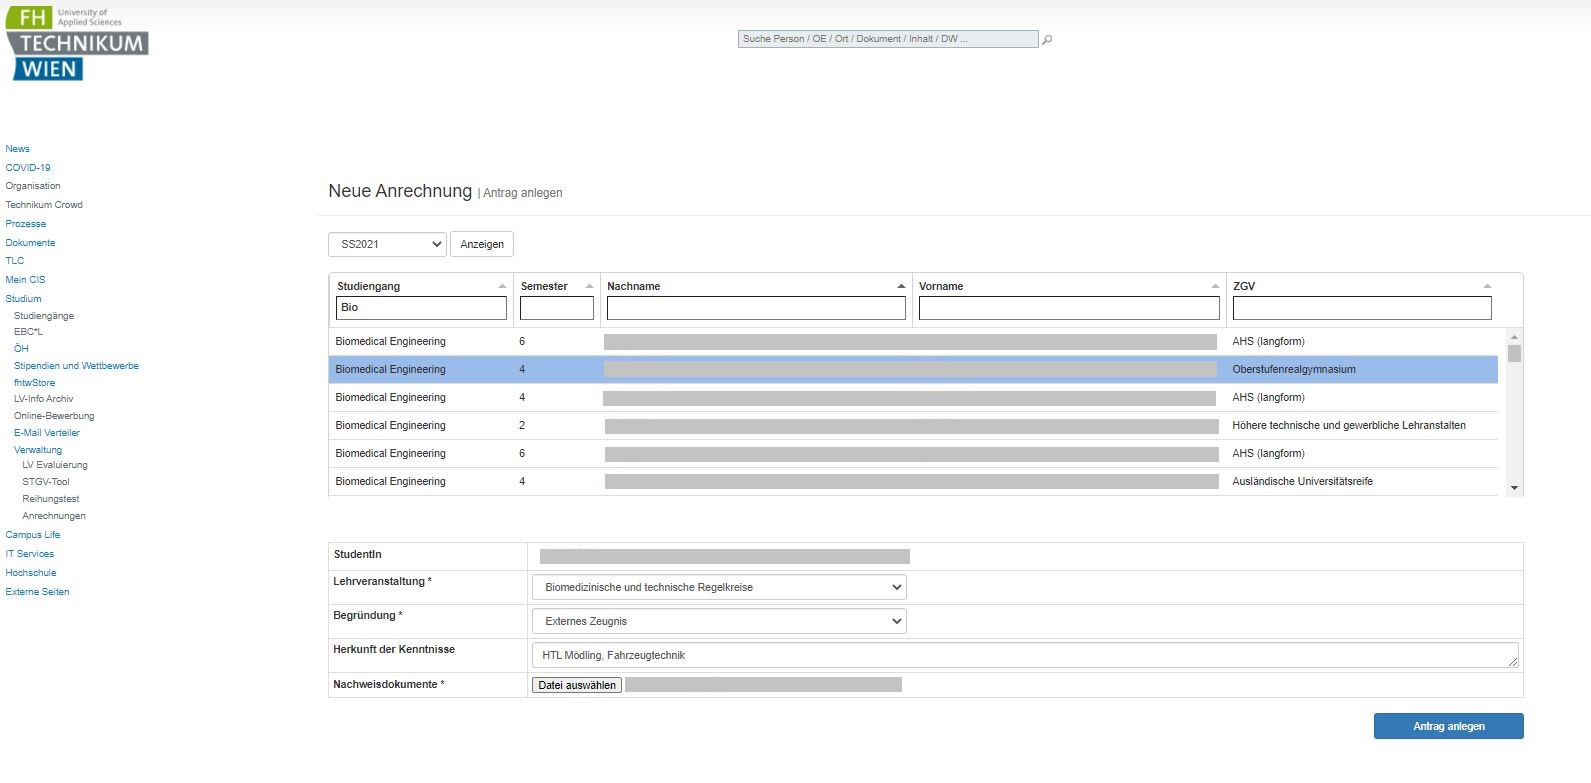Click the Studiengang filter field
1591x783 pixels.
coord(421,308)
